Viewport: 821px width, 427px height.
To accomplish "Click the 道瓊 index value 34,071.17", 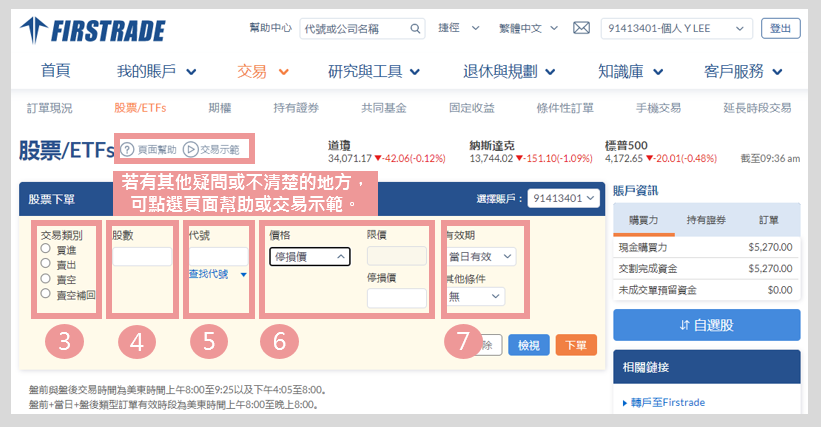I will click(349, 159).
